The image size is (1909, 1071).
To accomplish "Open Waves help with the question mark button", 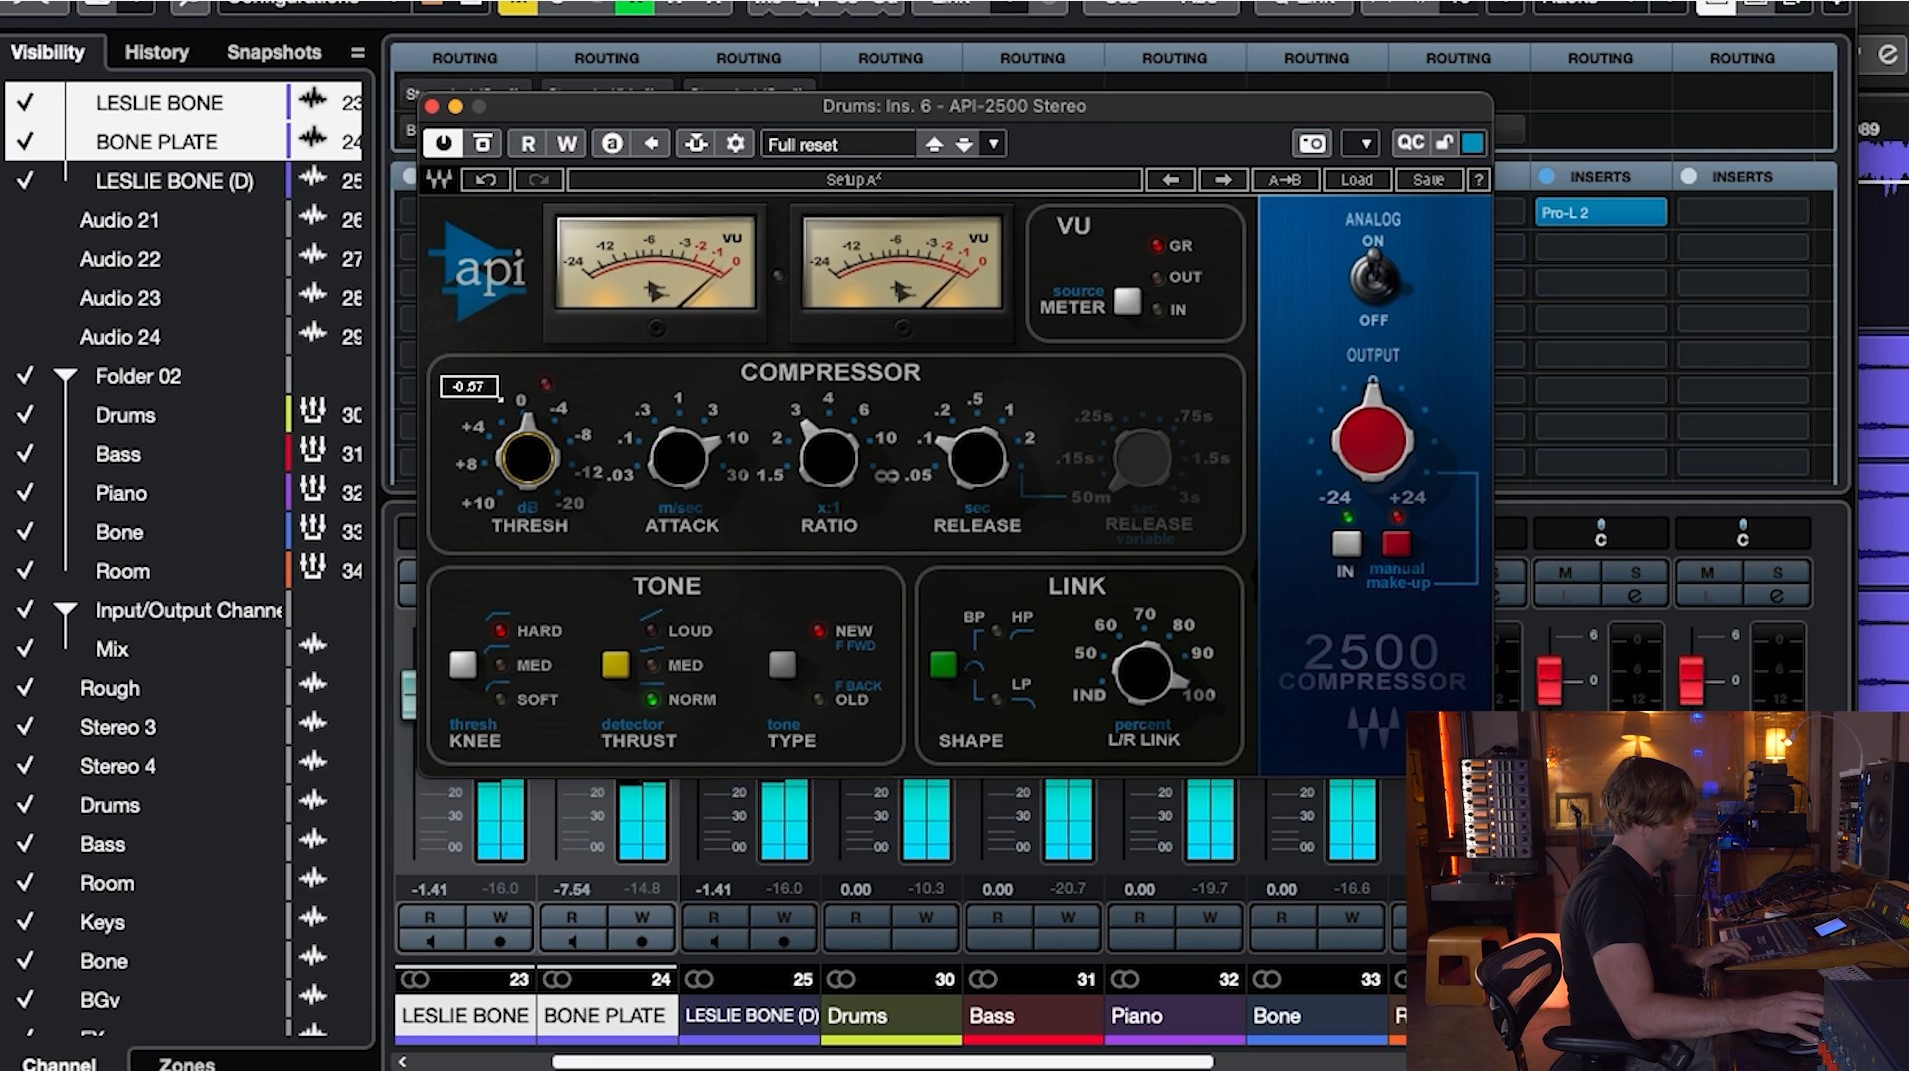I will point(1478,180).
